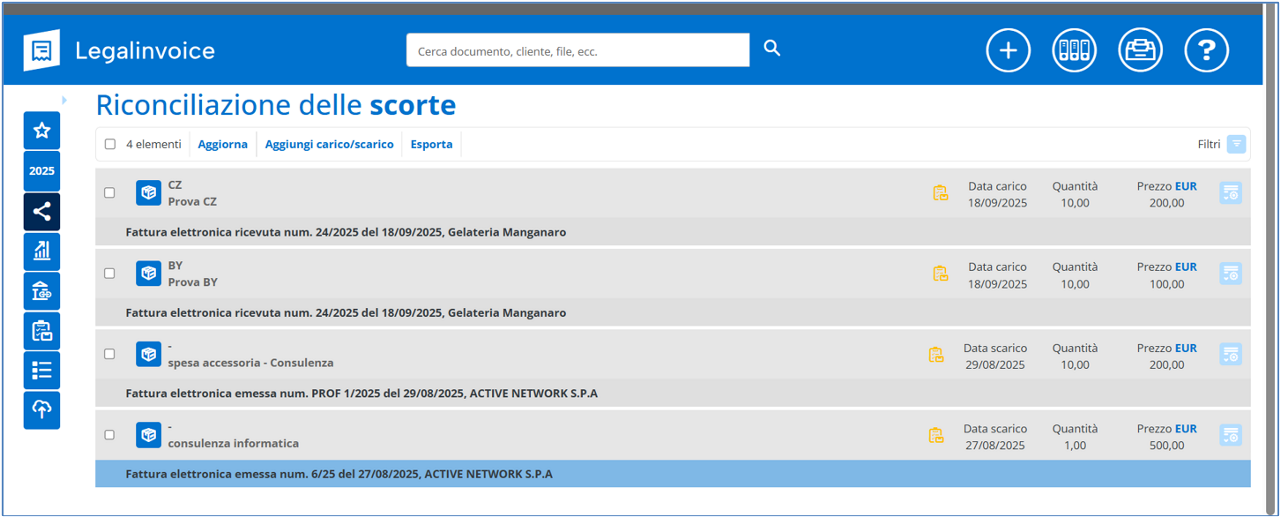Click the search input field
The height and width of the screenshot is (517, 1280).
[577, 50]
